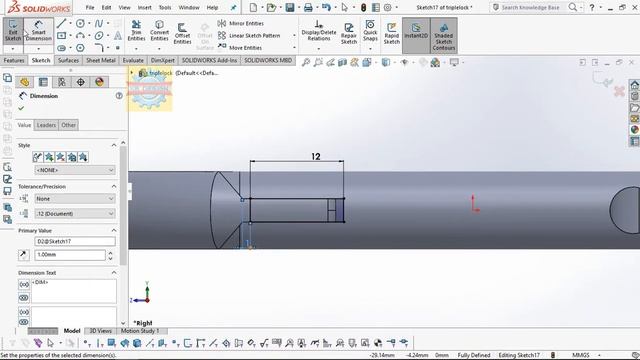Open the PropertyManager tab
640x360 pixels.
click(x=43, y=82)
